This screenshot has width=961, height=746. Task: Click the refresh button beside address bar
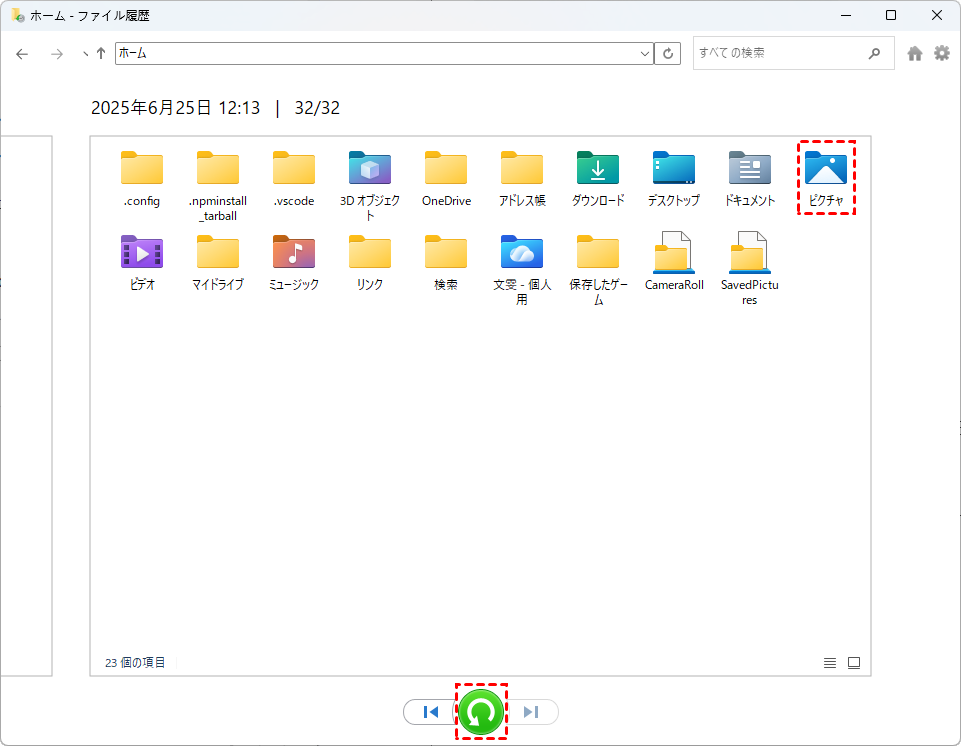click(x=668, y=53)
